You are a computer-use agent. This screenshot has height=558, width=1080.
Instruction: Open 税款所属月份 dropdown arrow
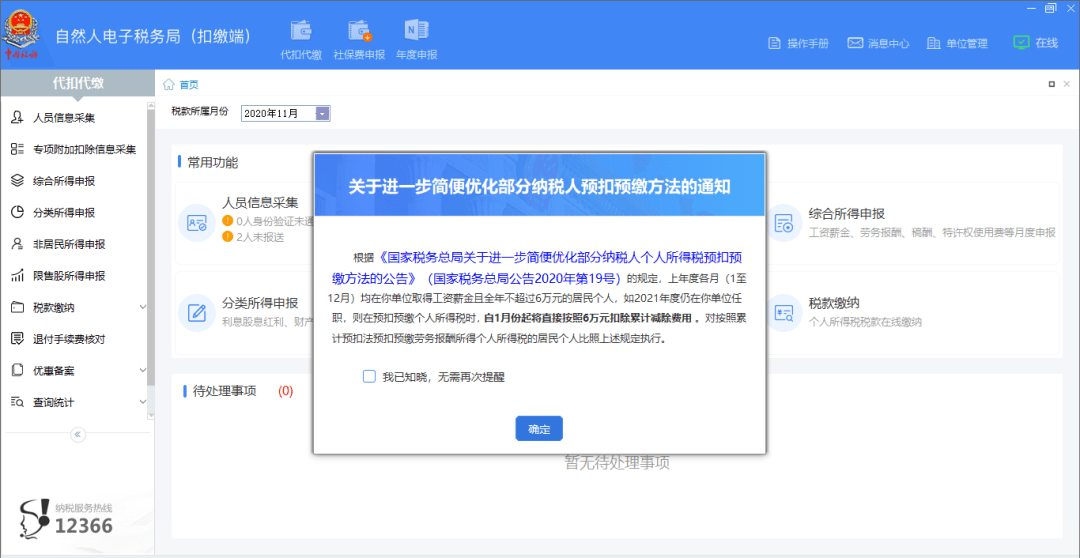coord(322,114)
